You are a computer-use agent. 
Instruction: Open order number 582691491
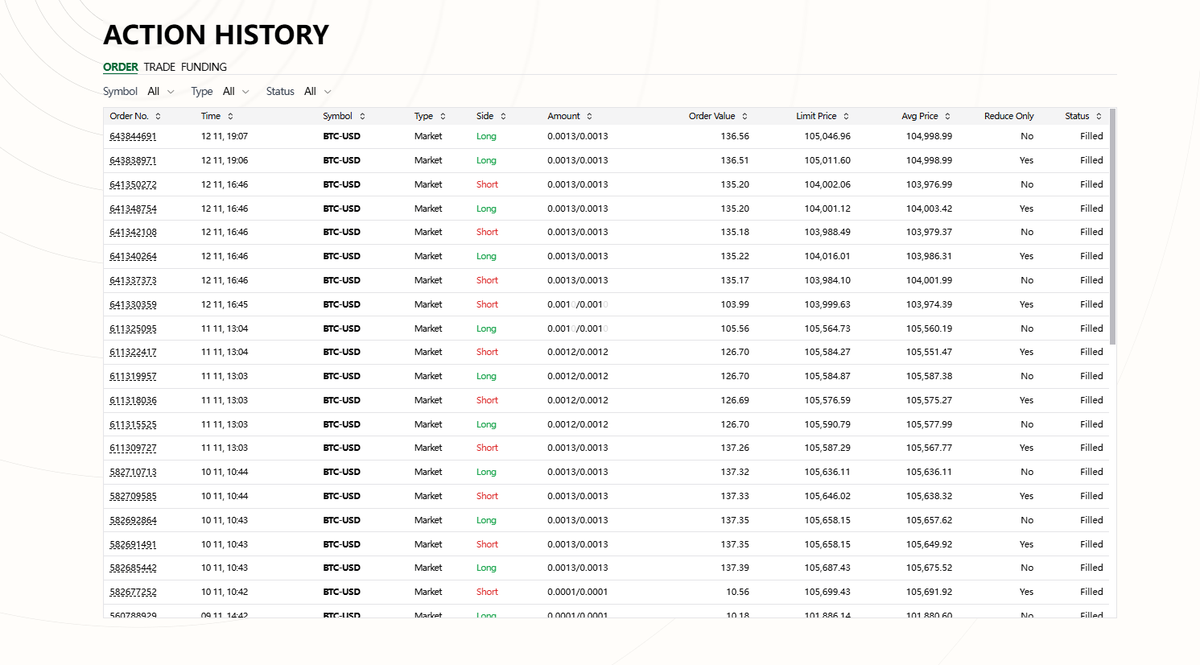[133, 544]
